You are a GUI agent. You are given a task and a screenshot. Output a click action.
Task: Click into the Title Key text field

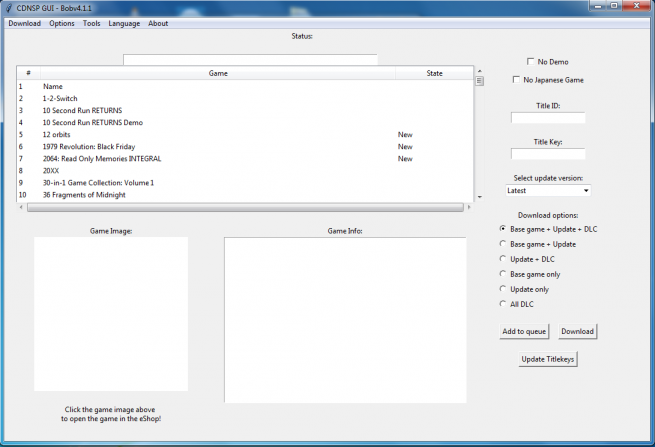[x=548, y=154]
